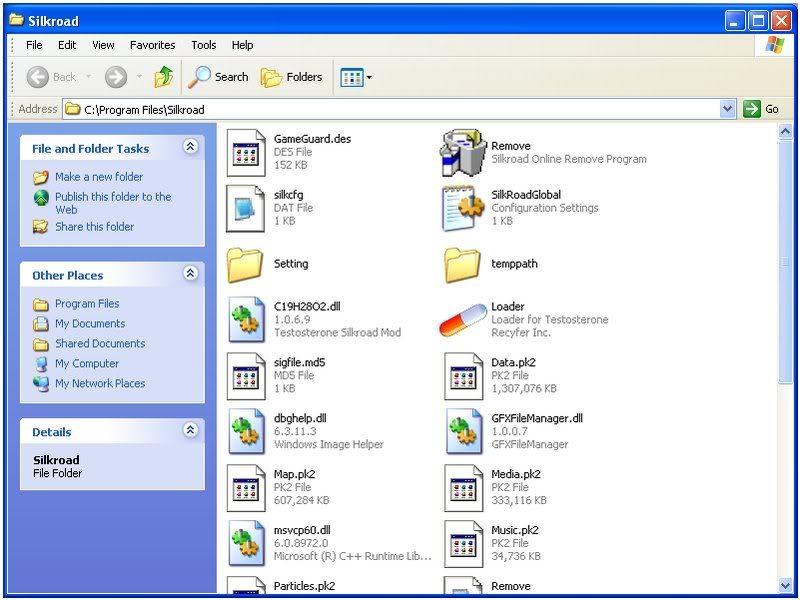Click the vertical scrollbar up arrow
800x600 pixels.
pyautogui.click(x=785, y=132)
